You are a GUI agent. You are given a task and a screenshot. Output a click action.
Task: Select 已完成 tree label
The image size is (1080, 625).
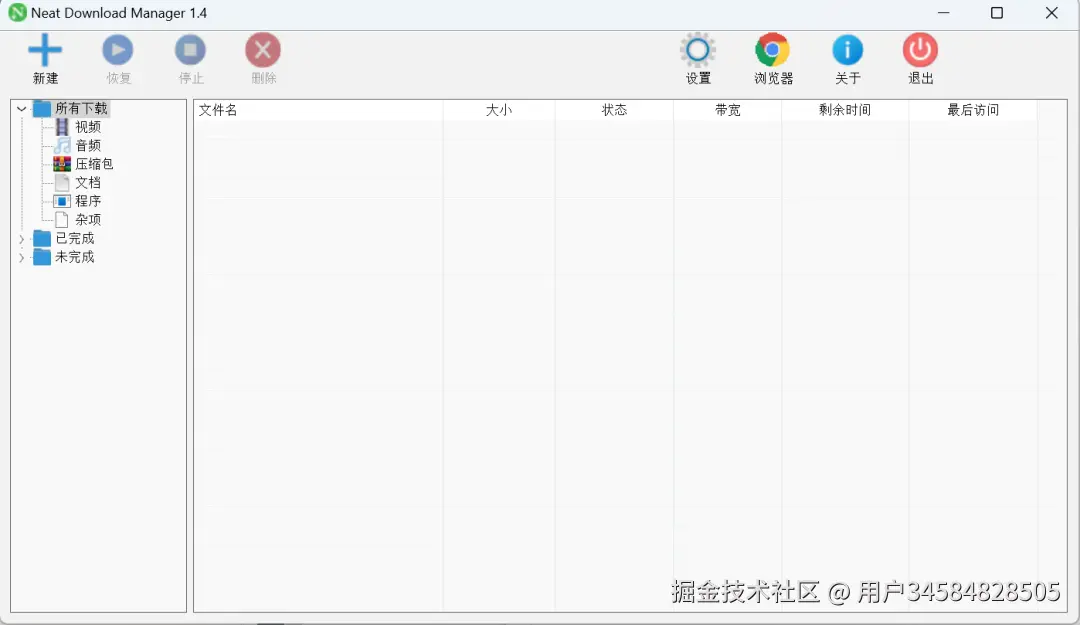74,238
